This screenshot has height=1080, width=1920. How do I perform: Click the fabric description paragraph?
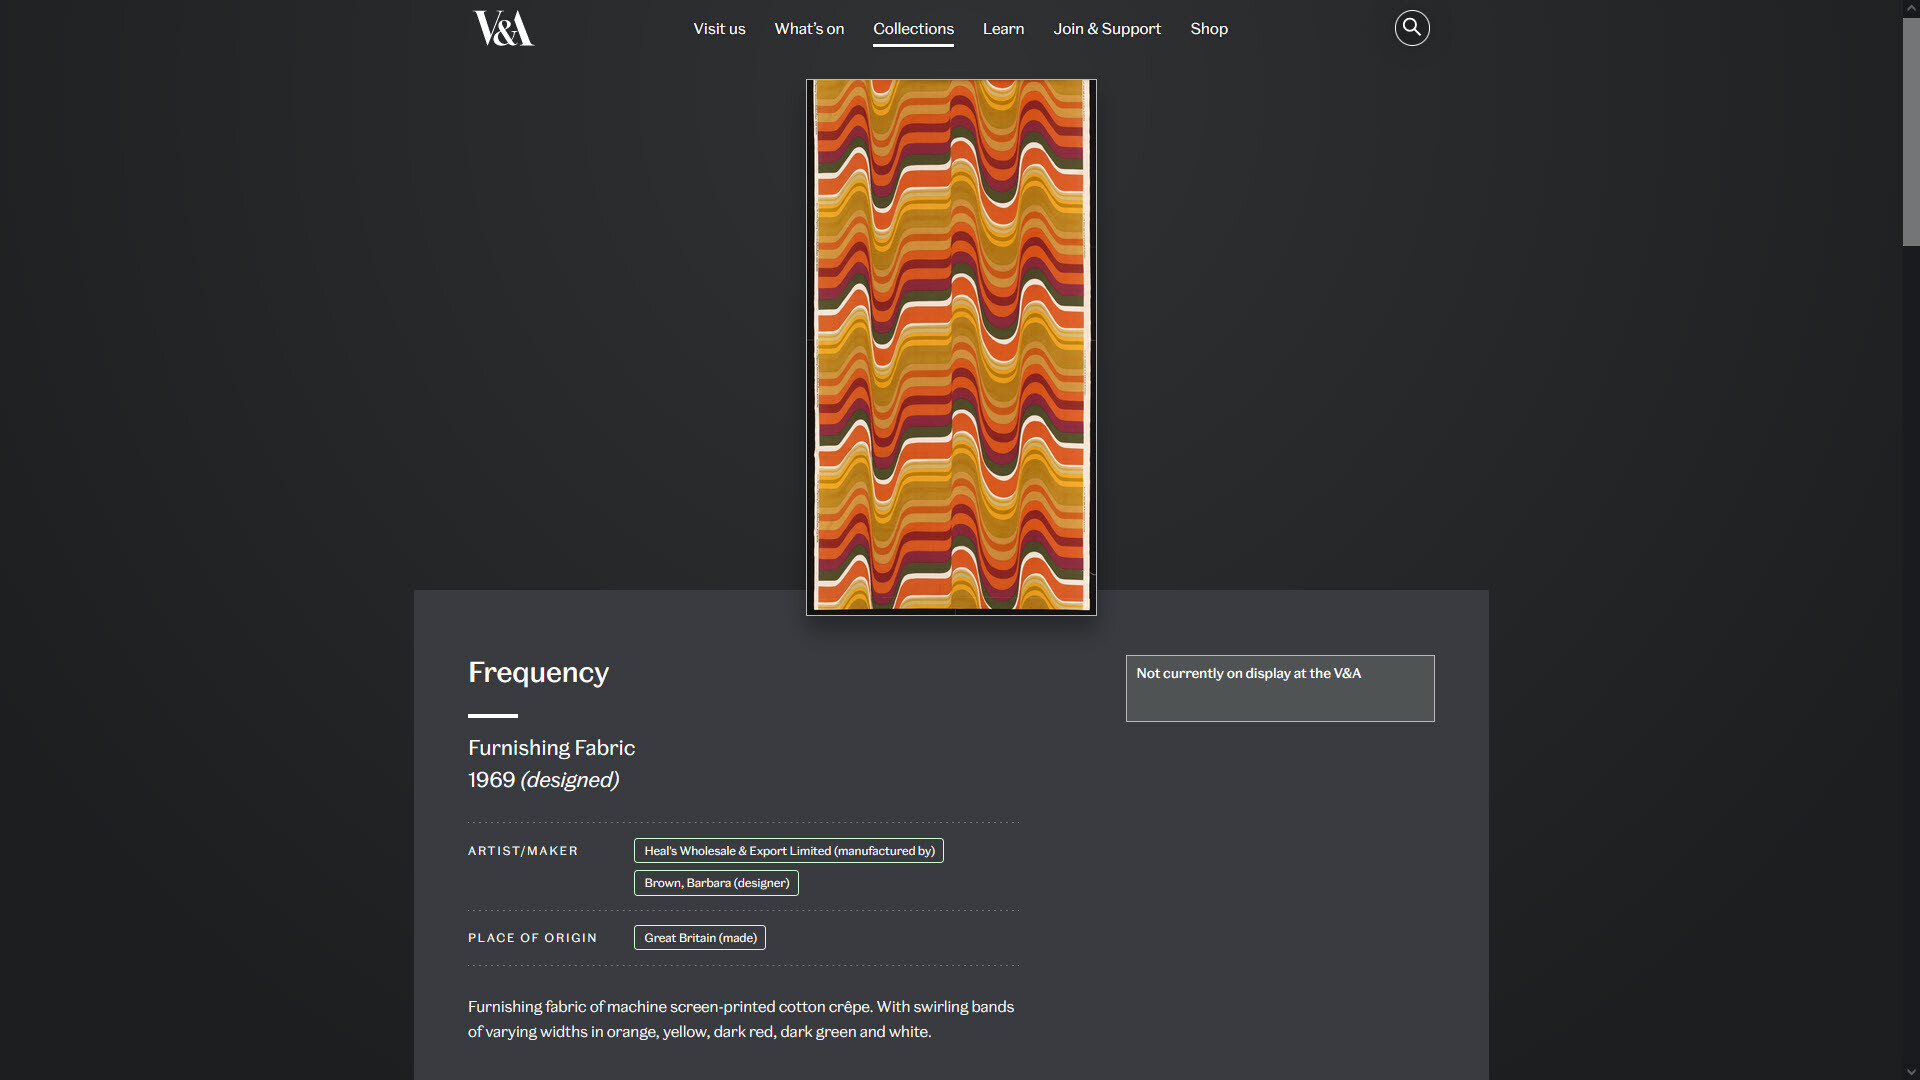[740, 1018]
